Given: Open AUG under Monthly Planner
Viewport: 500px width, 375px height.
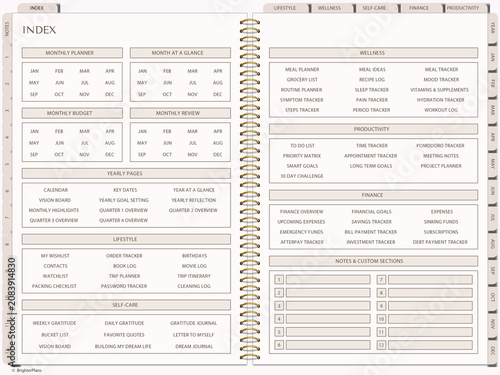Looking at the screenshot, I should 110,83.
